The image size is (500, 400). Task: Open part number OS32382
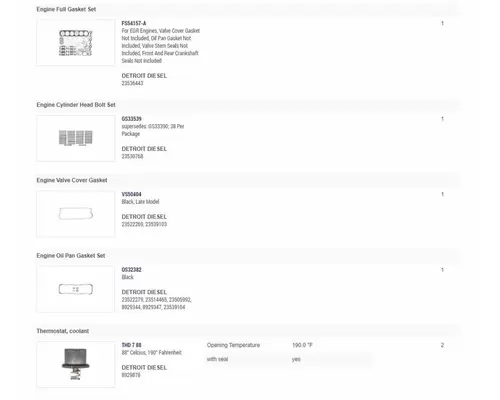(x=131, y=270)
